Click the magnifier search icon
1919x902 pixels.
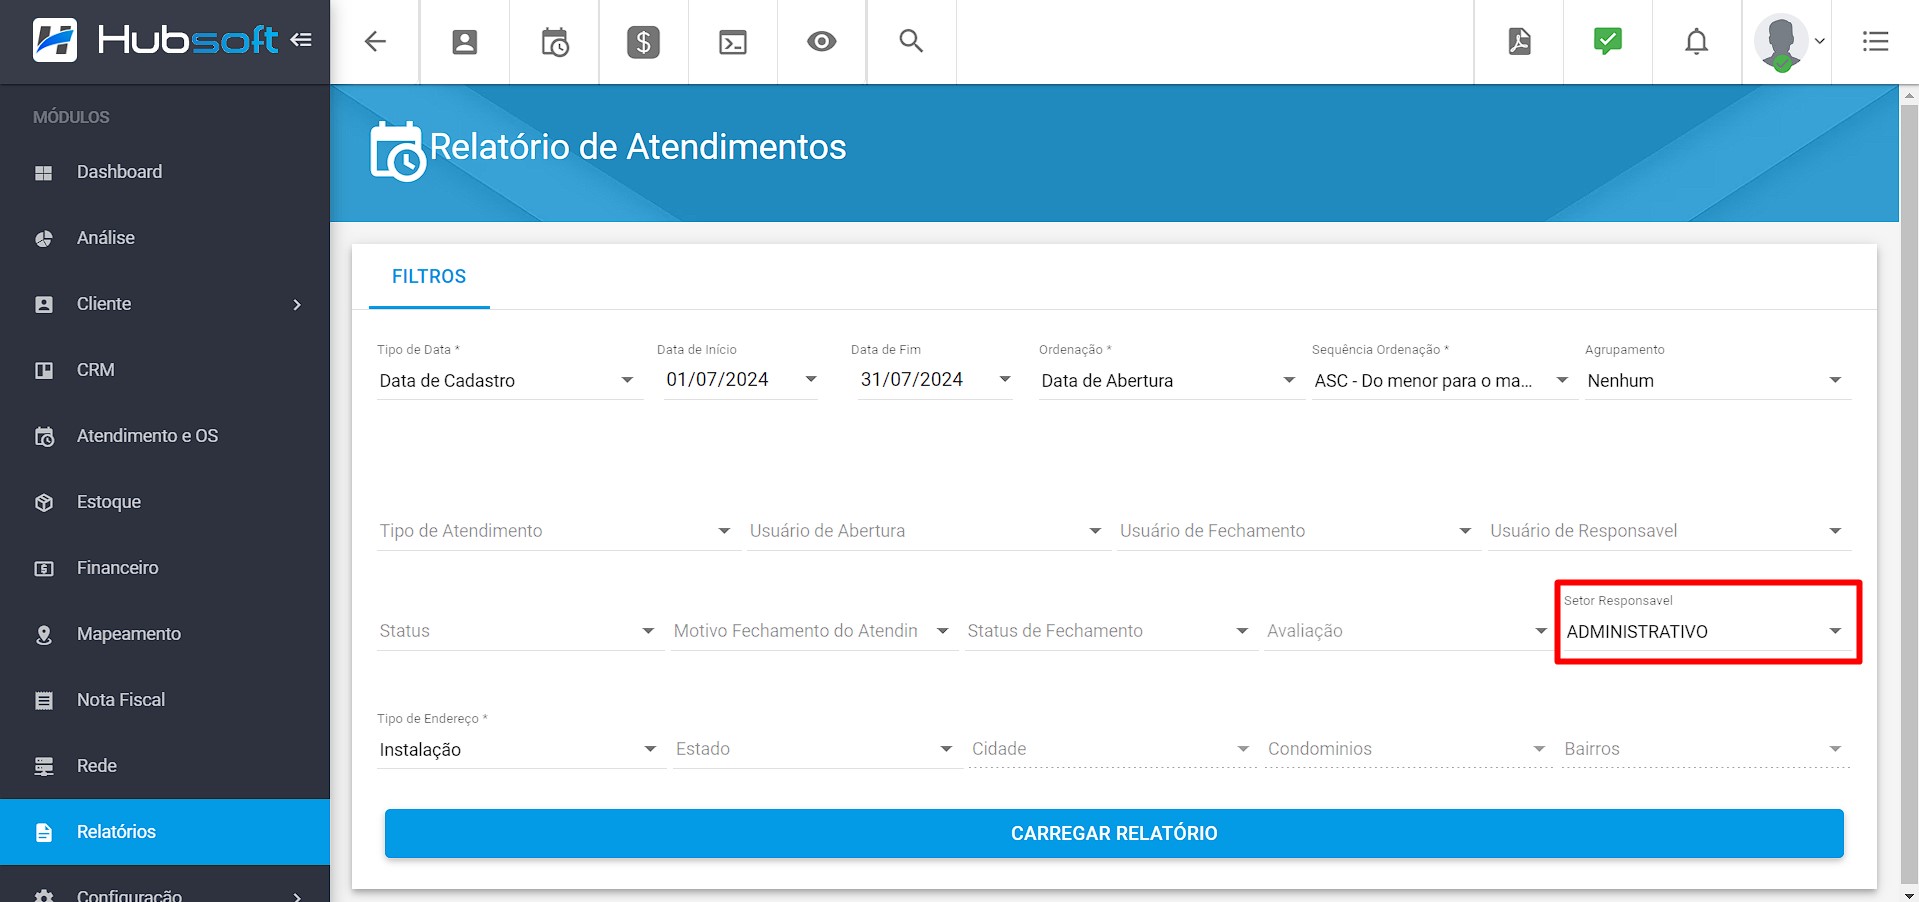click(x=911, y=42)
